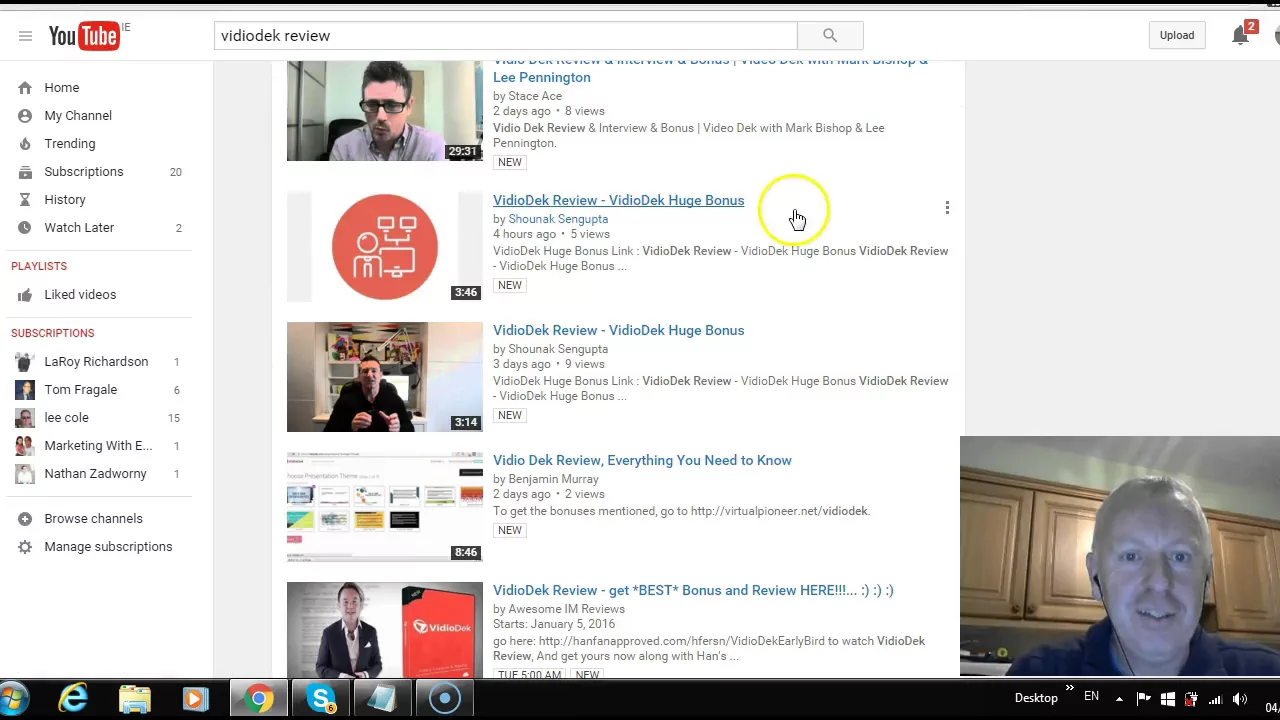The width and height of the screenshot is (1280, 720).
Task: Click the volume speaker tray icon
Action: click(x=1240, y=699)
